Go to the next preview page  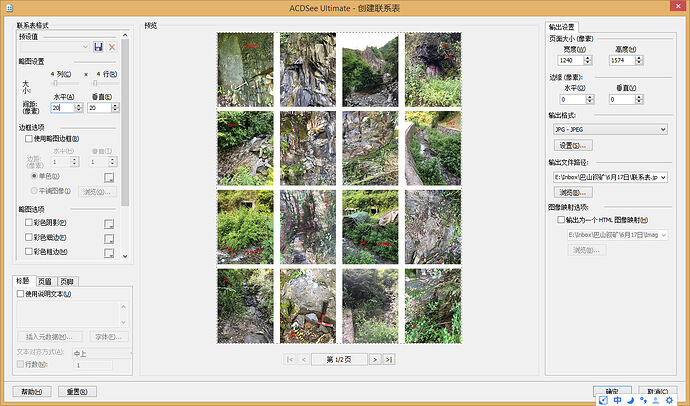click(374, 358)
